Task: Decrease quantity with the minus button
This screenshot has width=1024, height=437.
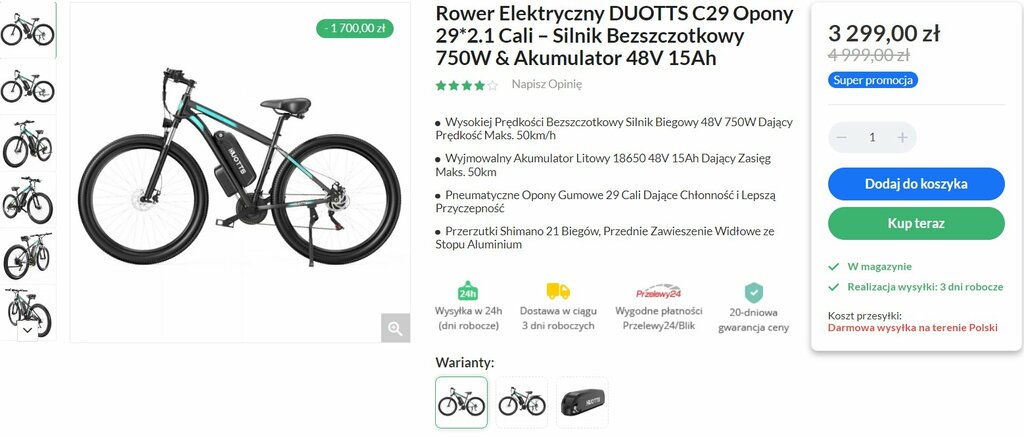Action: pos(842,137)
